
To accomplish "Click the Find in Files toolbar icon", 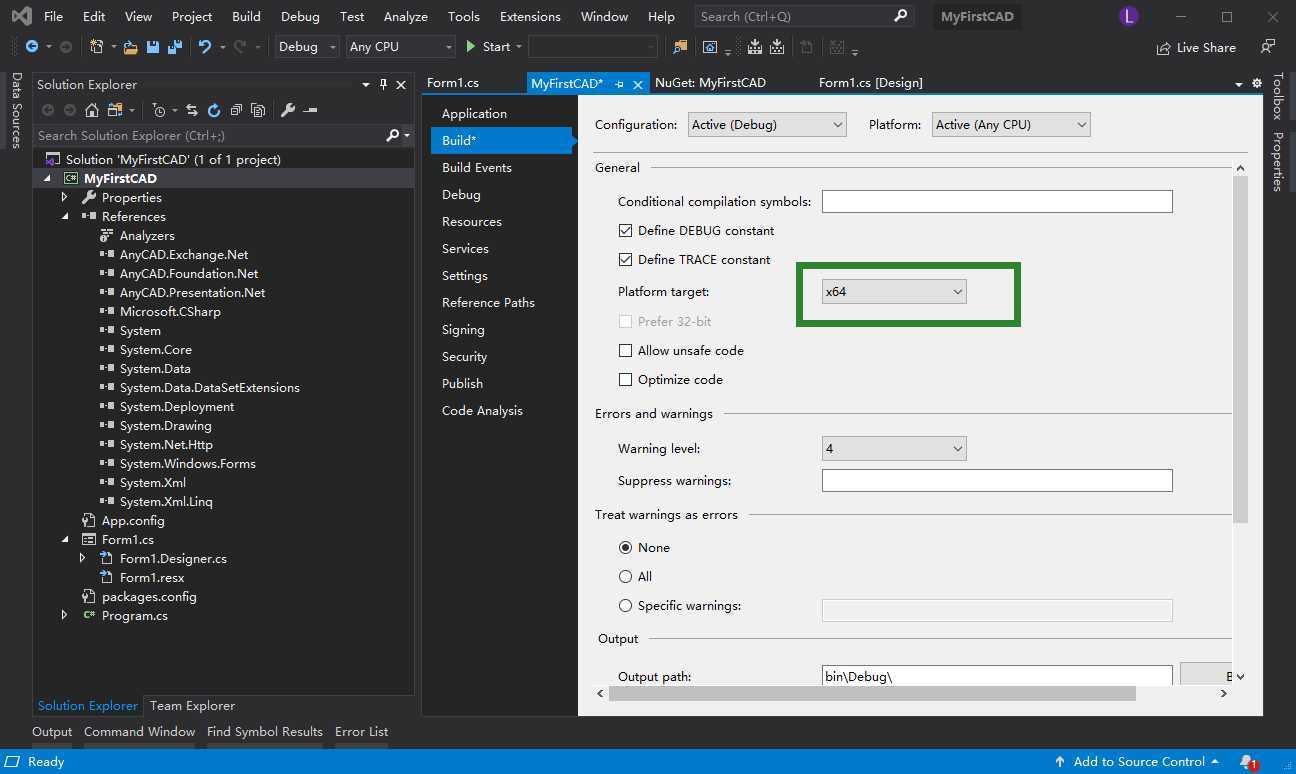I will (680, 47).
